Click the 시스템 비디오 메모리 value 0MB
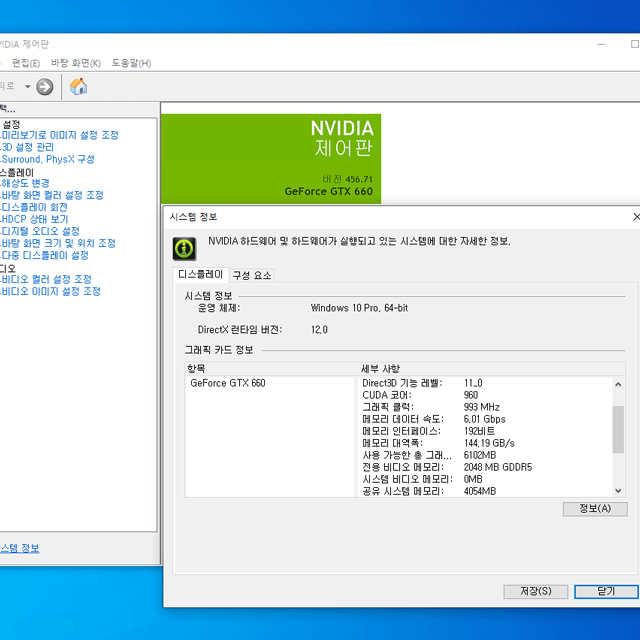Screen dimensions: 640x640 473,479
